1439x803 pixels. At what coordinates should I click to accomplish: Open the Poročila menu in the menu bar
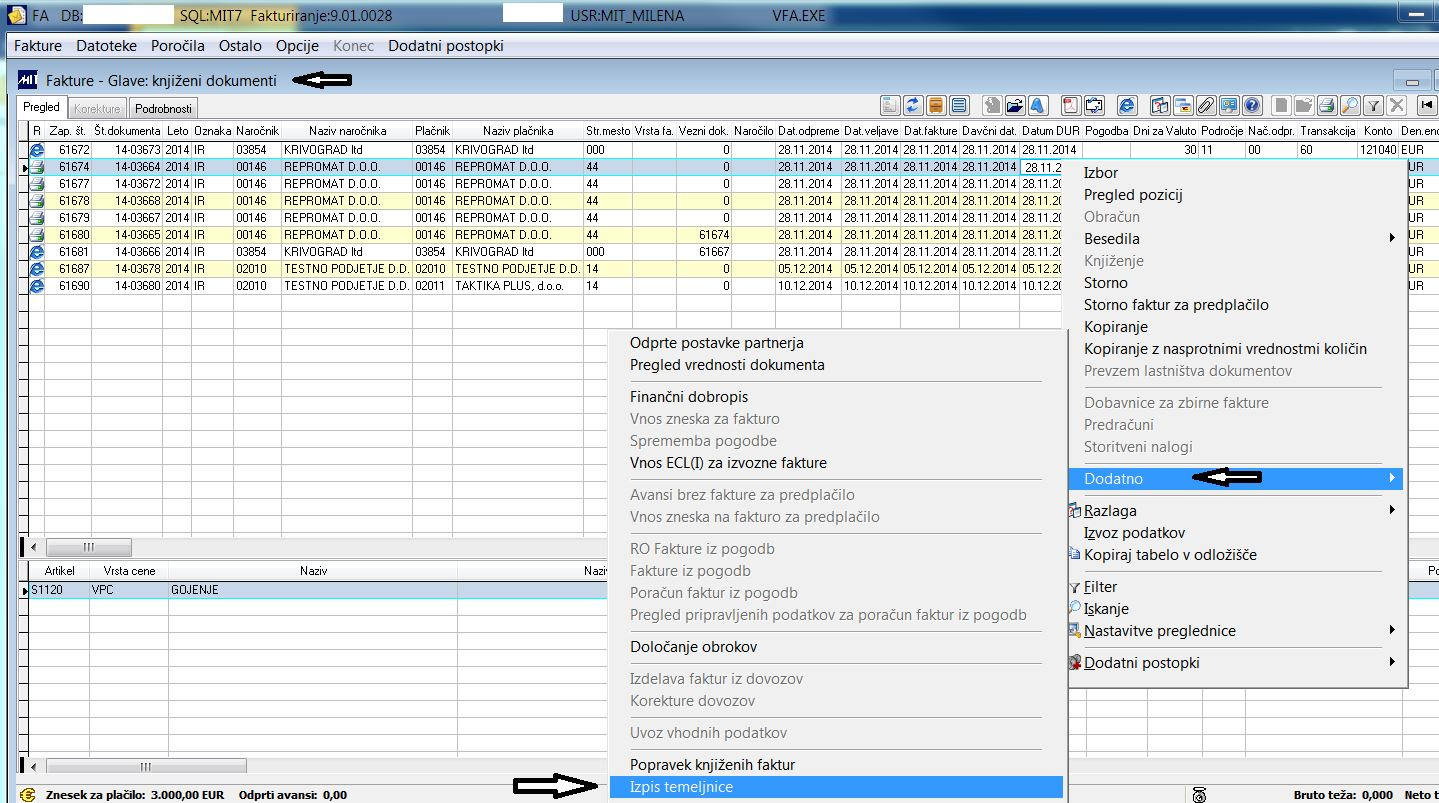(x=177, y=46)
